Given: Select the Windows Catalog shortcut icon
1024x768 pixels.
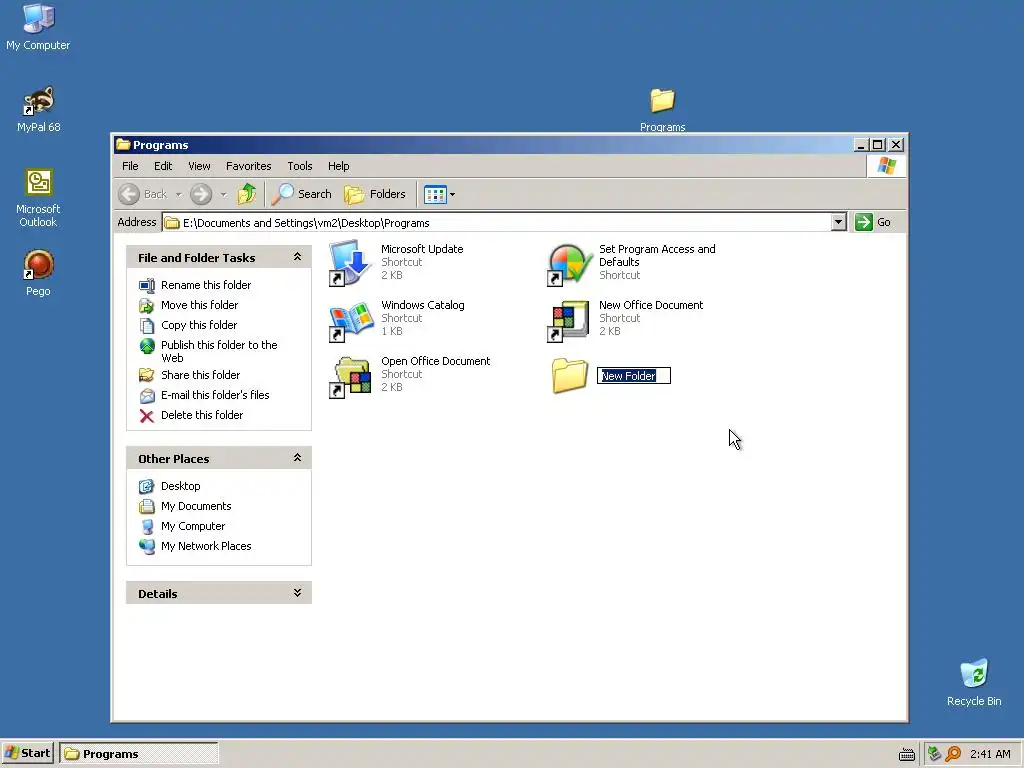Looking at the screenshot, I should tap(351, 320).
